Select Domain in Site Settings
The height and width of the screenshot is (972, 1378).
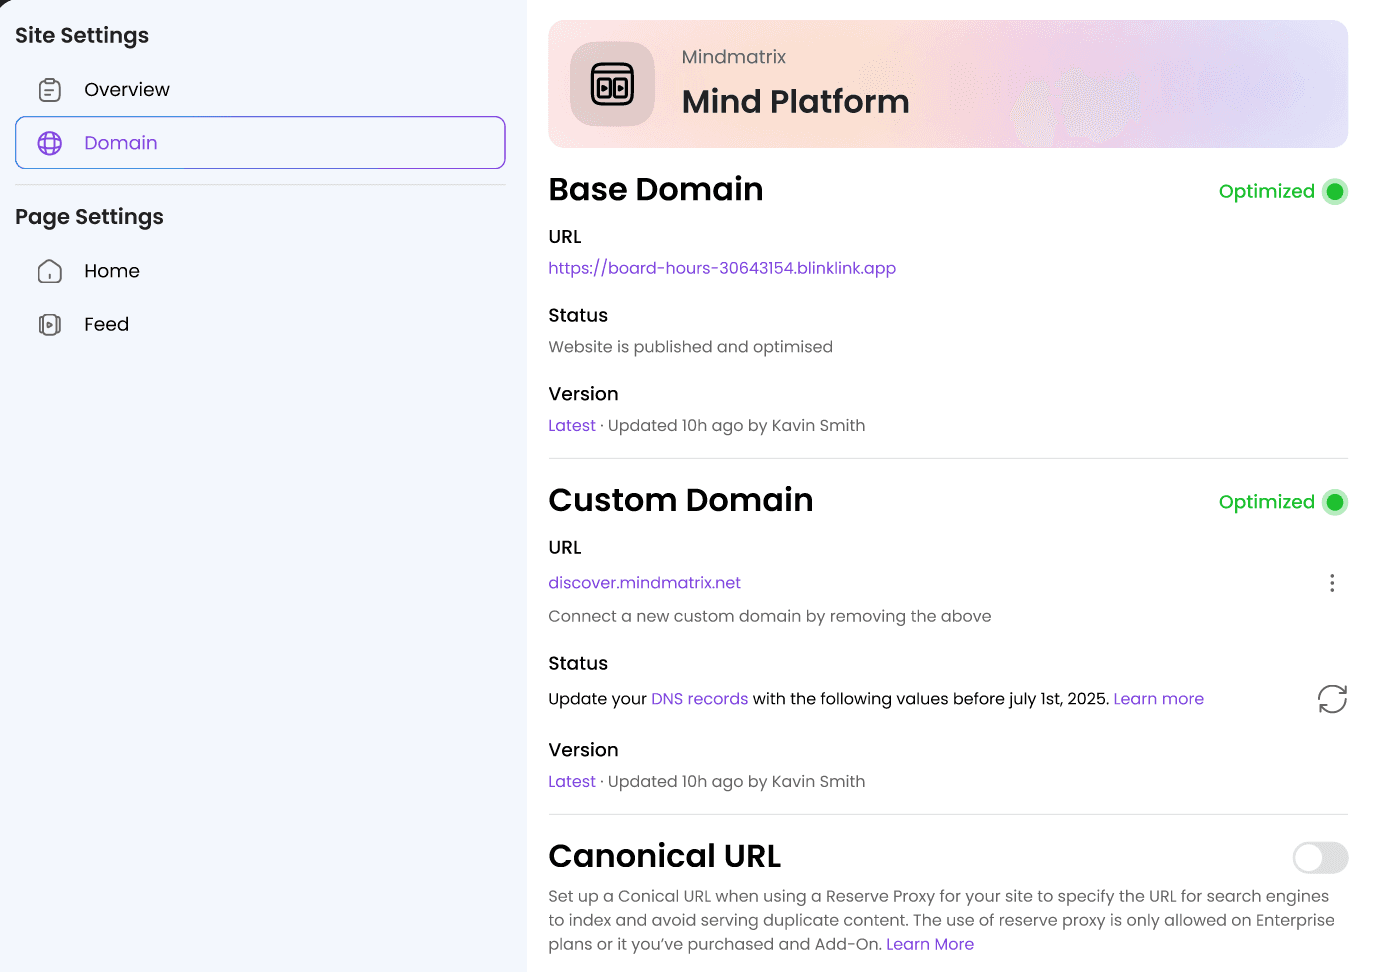(260, 143)
